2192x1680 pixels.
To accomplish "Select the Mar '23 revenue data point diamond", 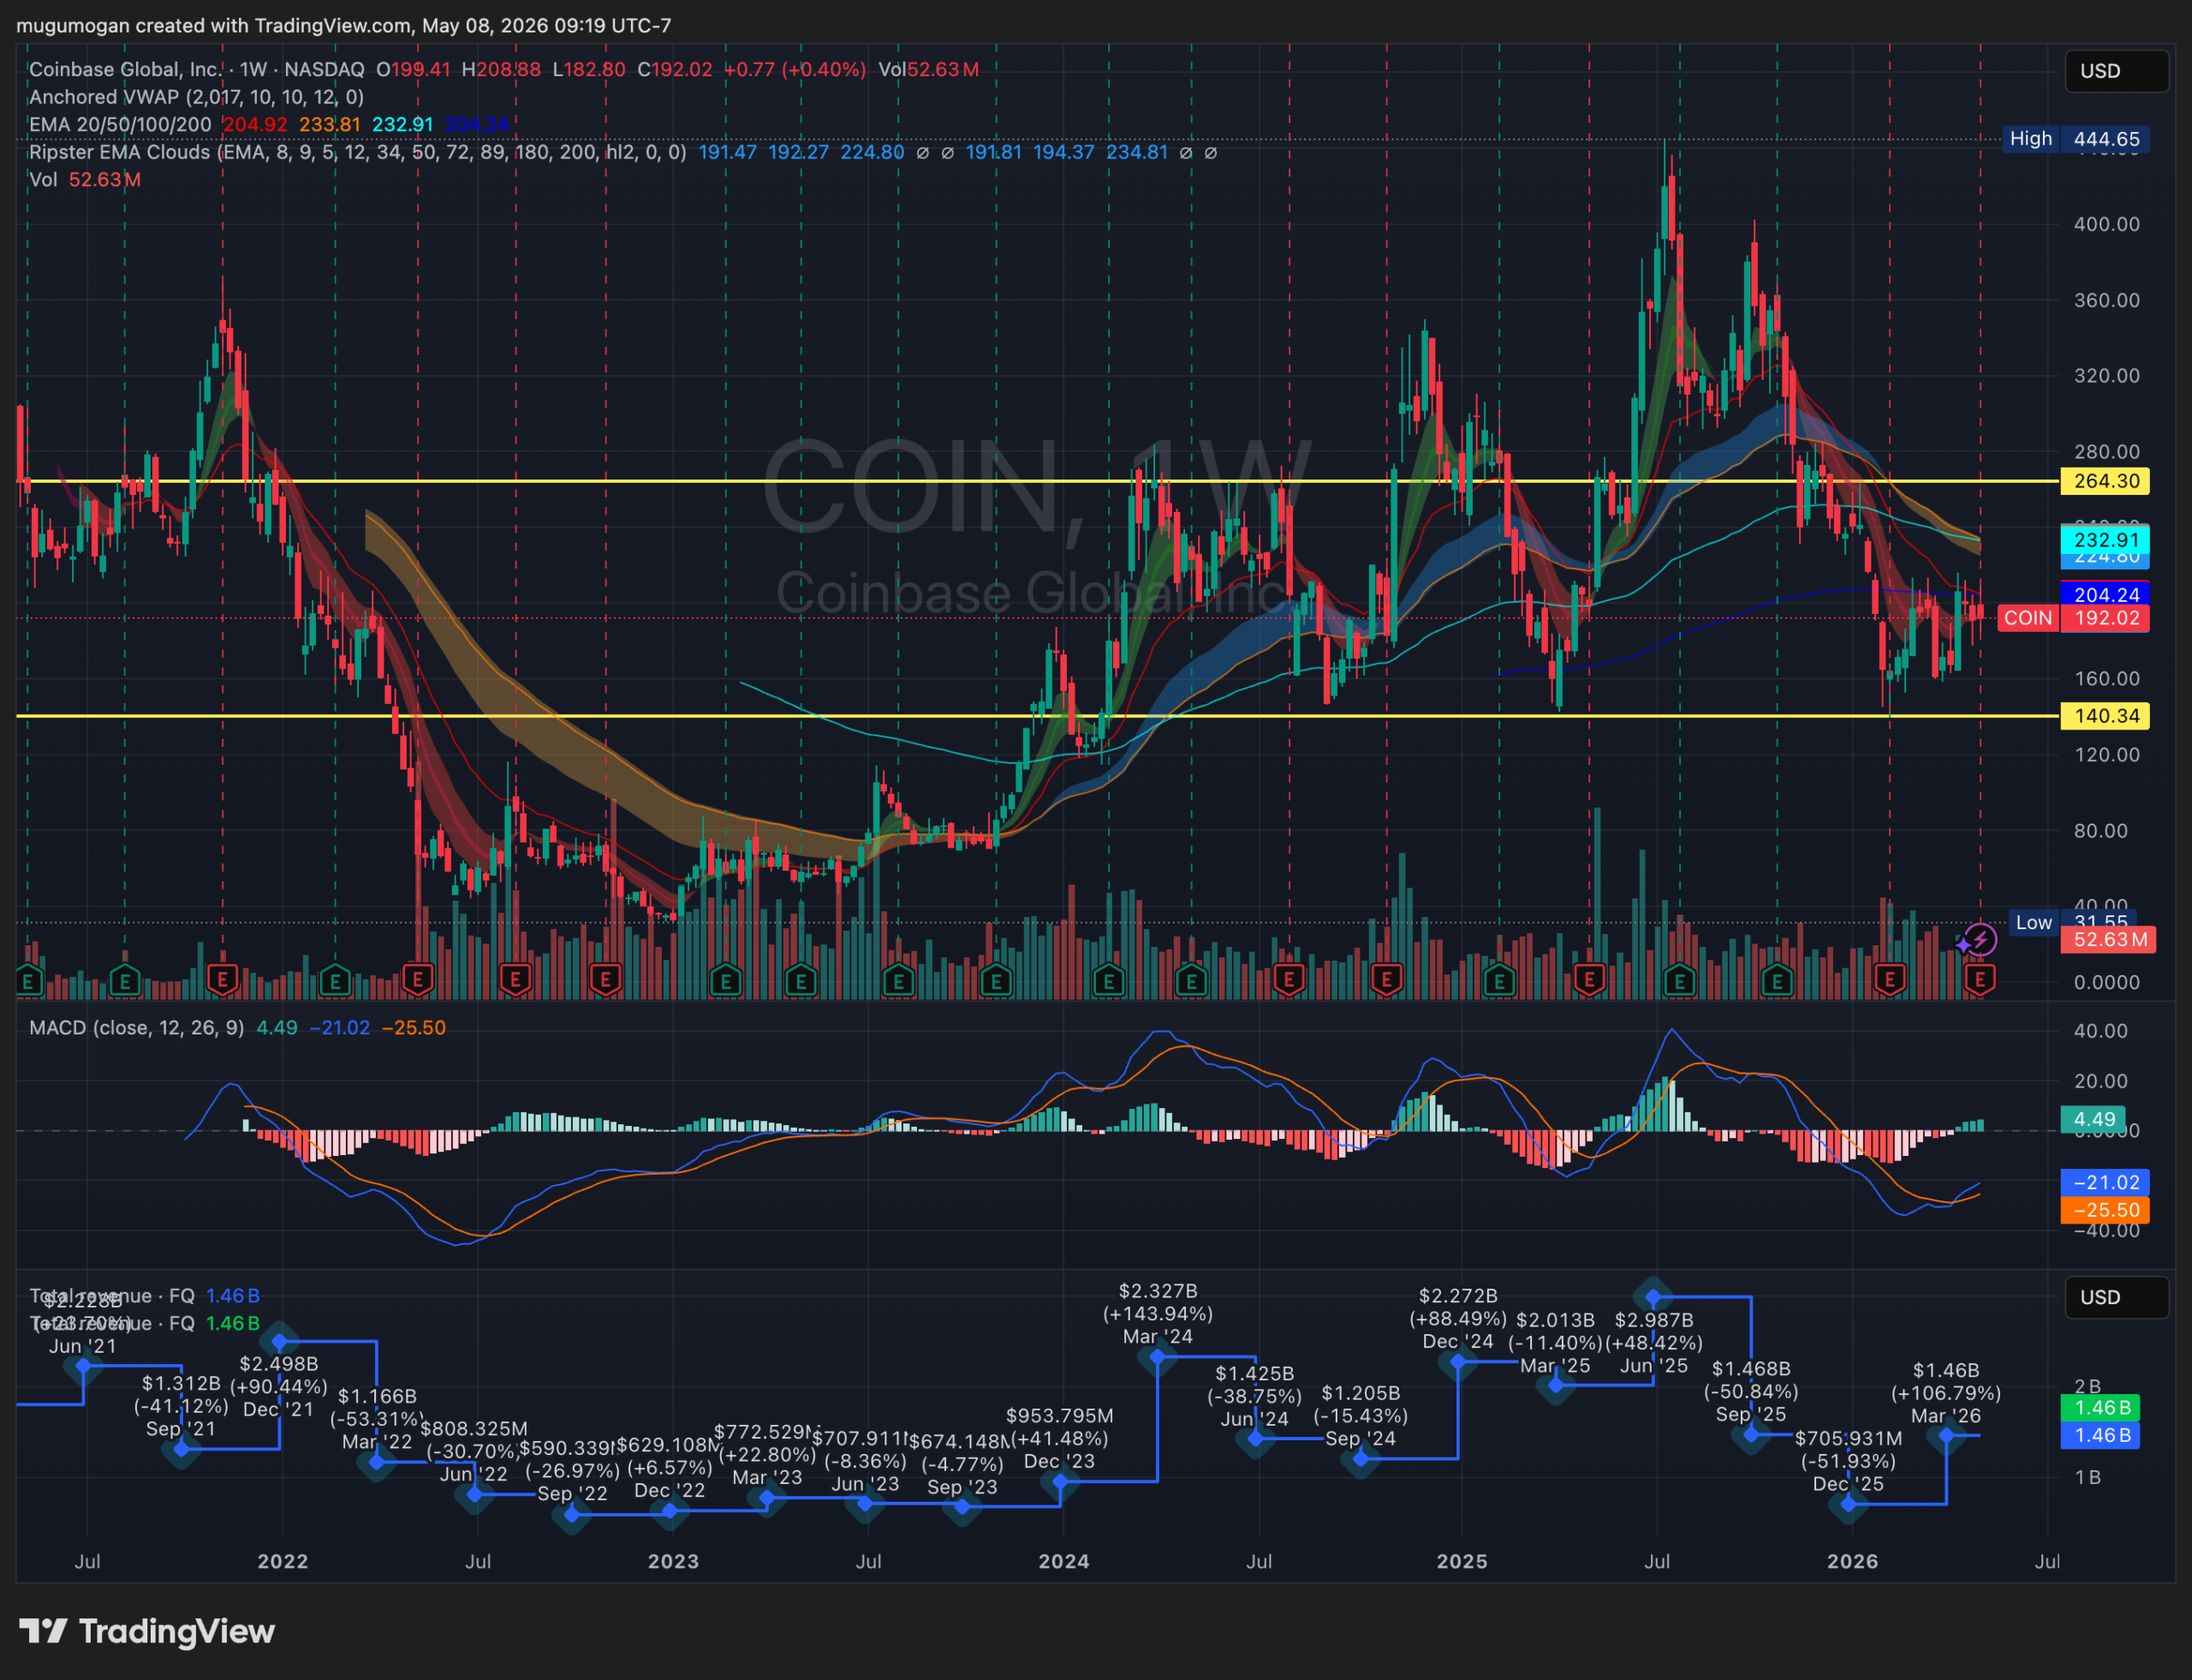I will (767, 1498).
